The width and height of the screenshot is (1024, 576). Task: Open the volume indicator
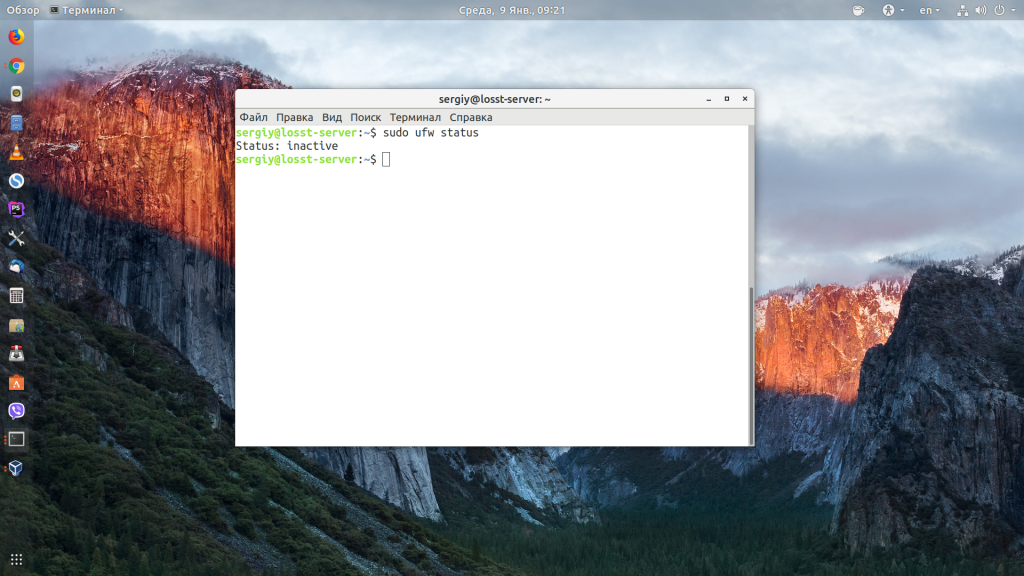tap(981, 11)
